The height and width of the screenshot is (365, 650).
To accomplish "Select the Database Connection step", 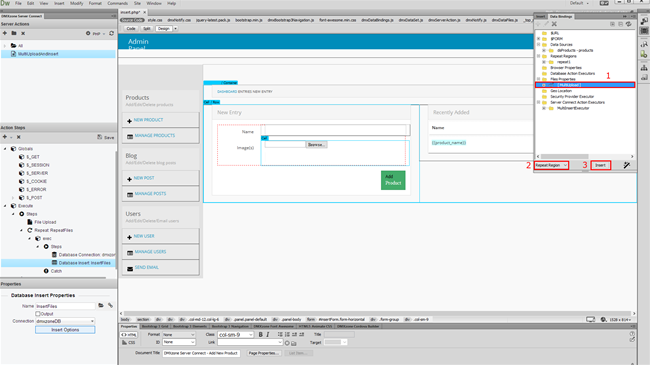I will coord(87,255).
